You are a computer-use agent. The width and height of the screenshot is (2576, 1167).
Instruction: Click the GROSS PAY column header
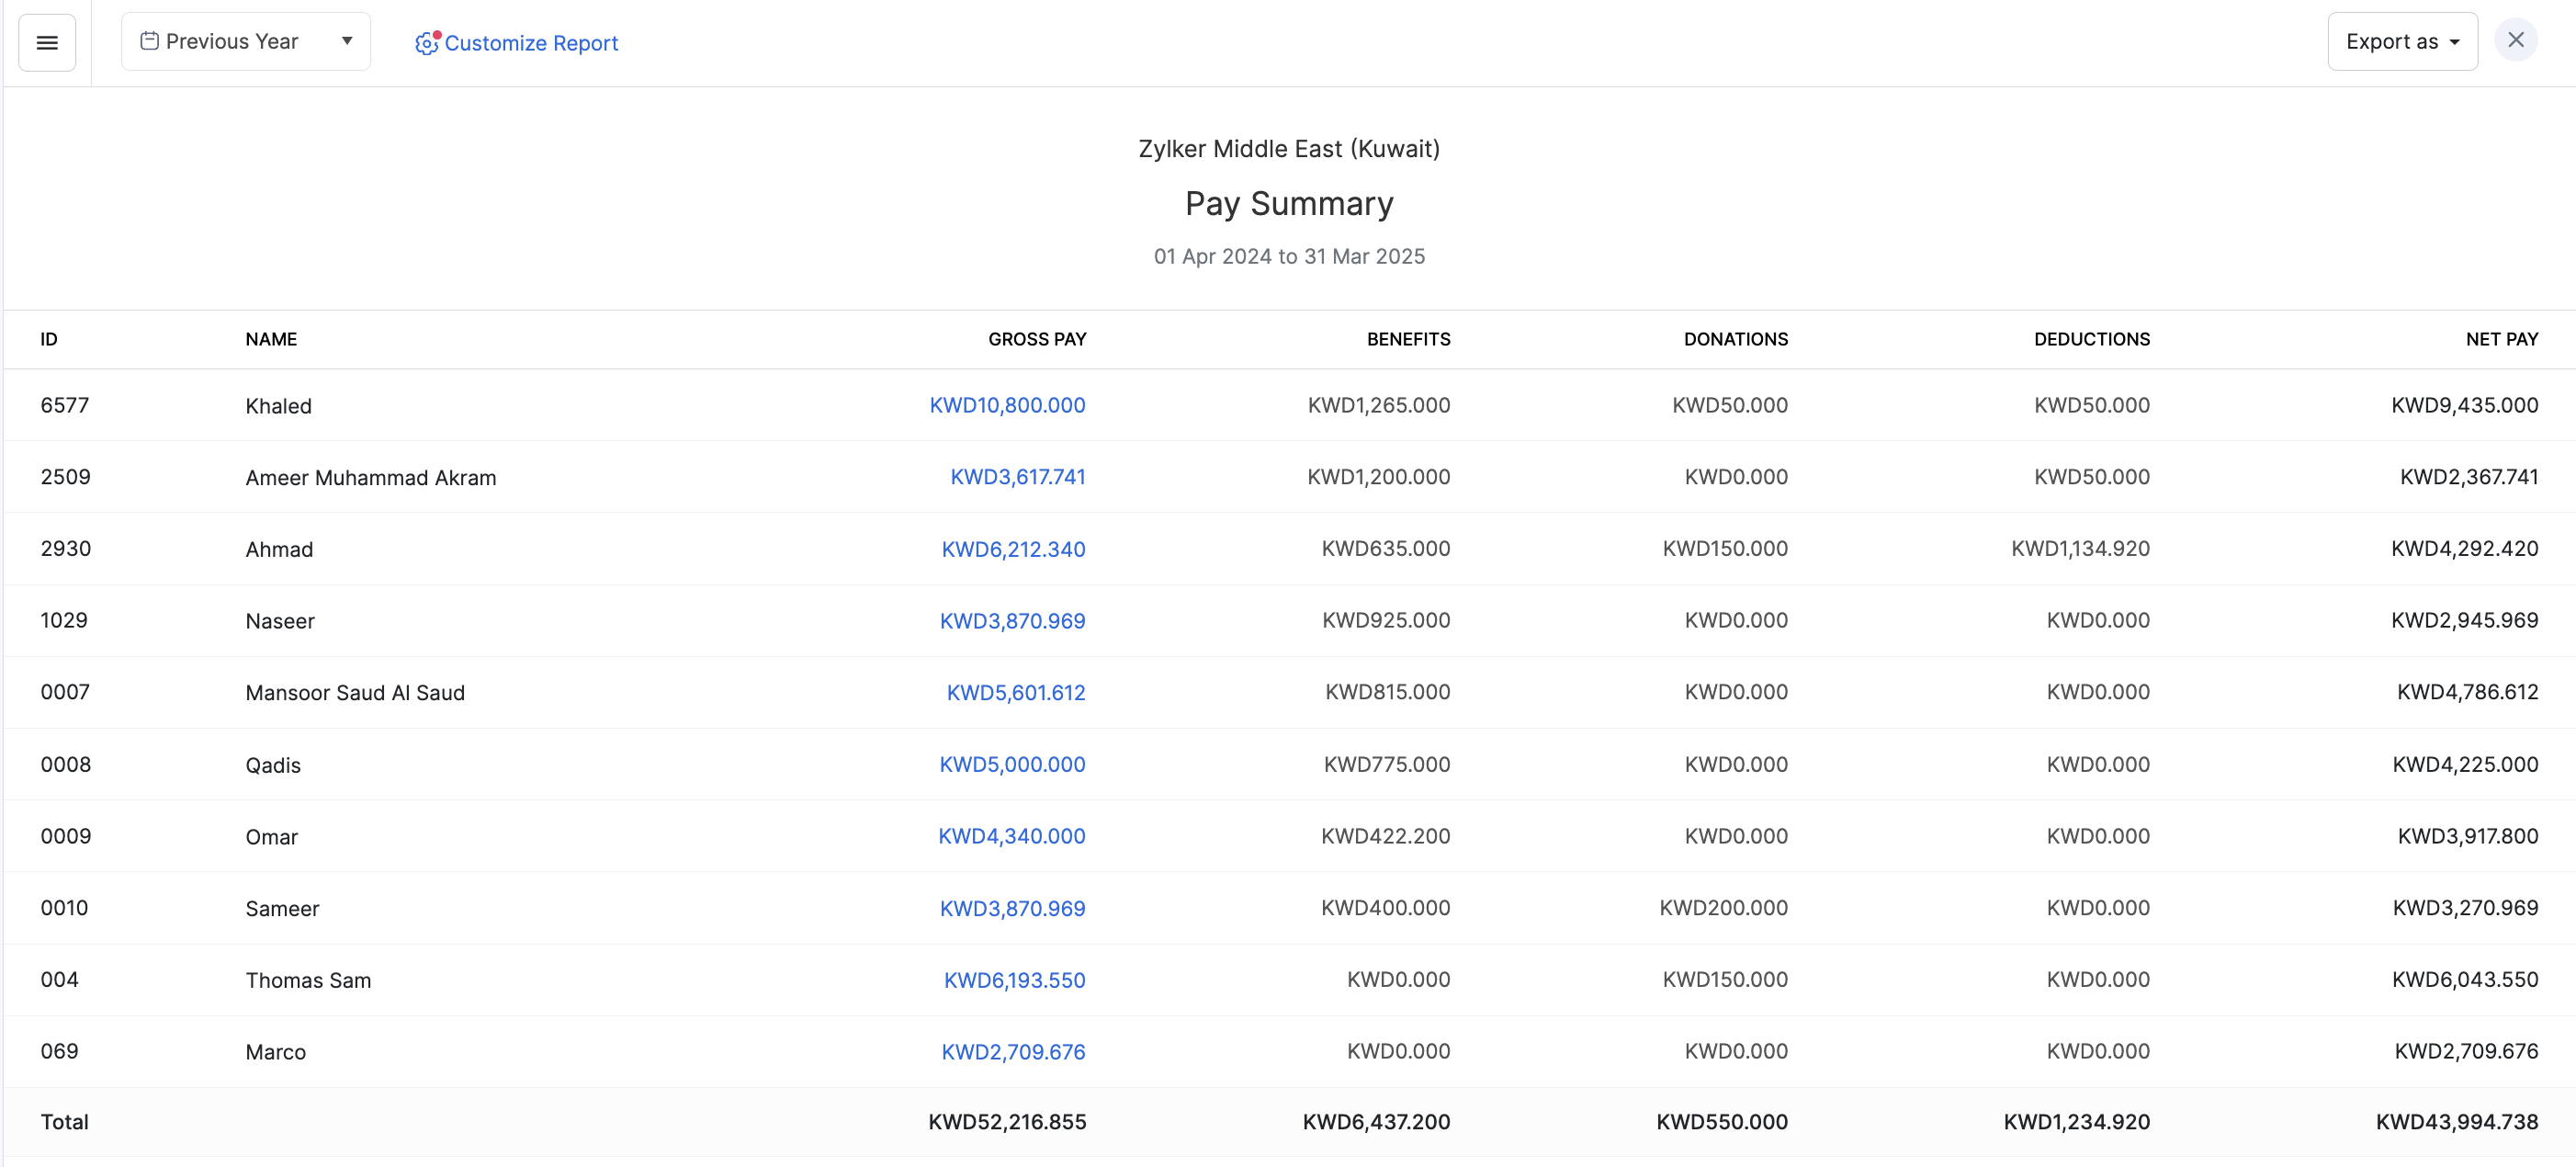click(x=1036, y=339)
